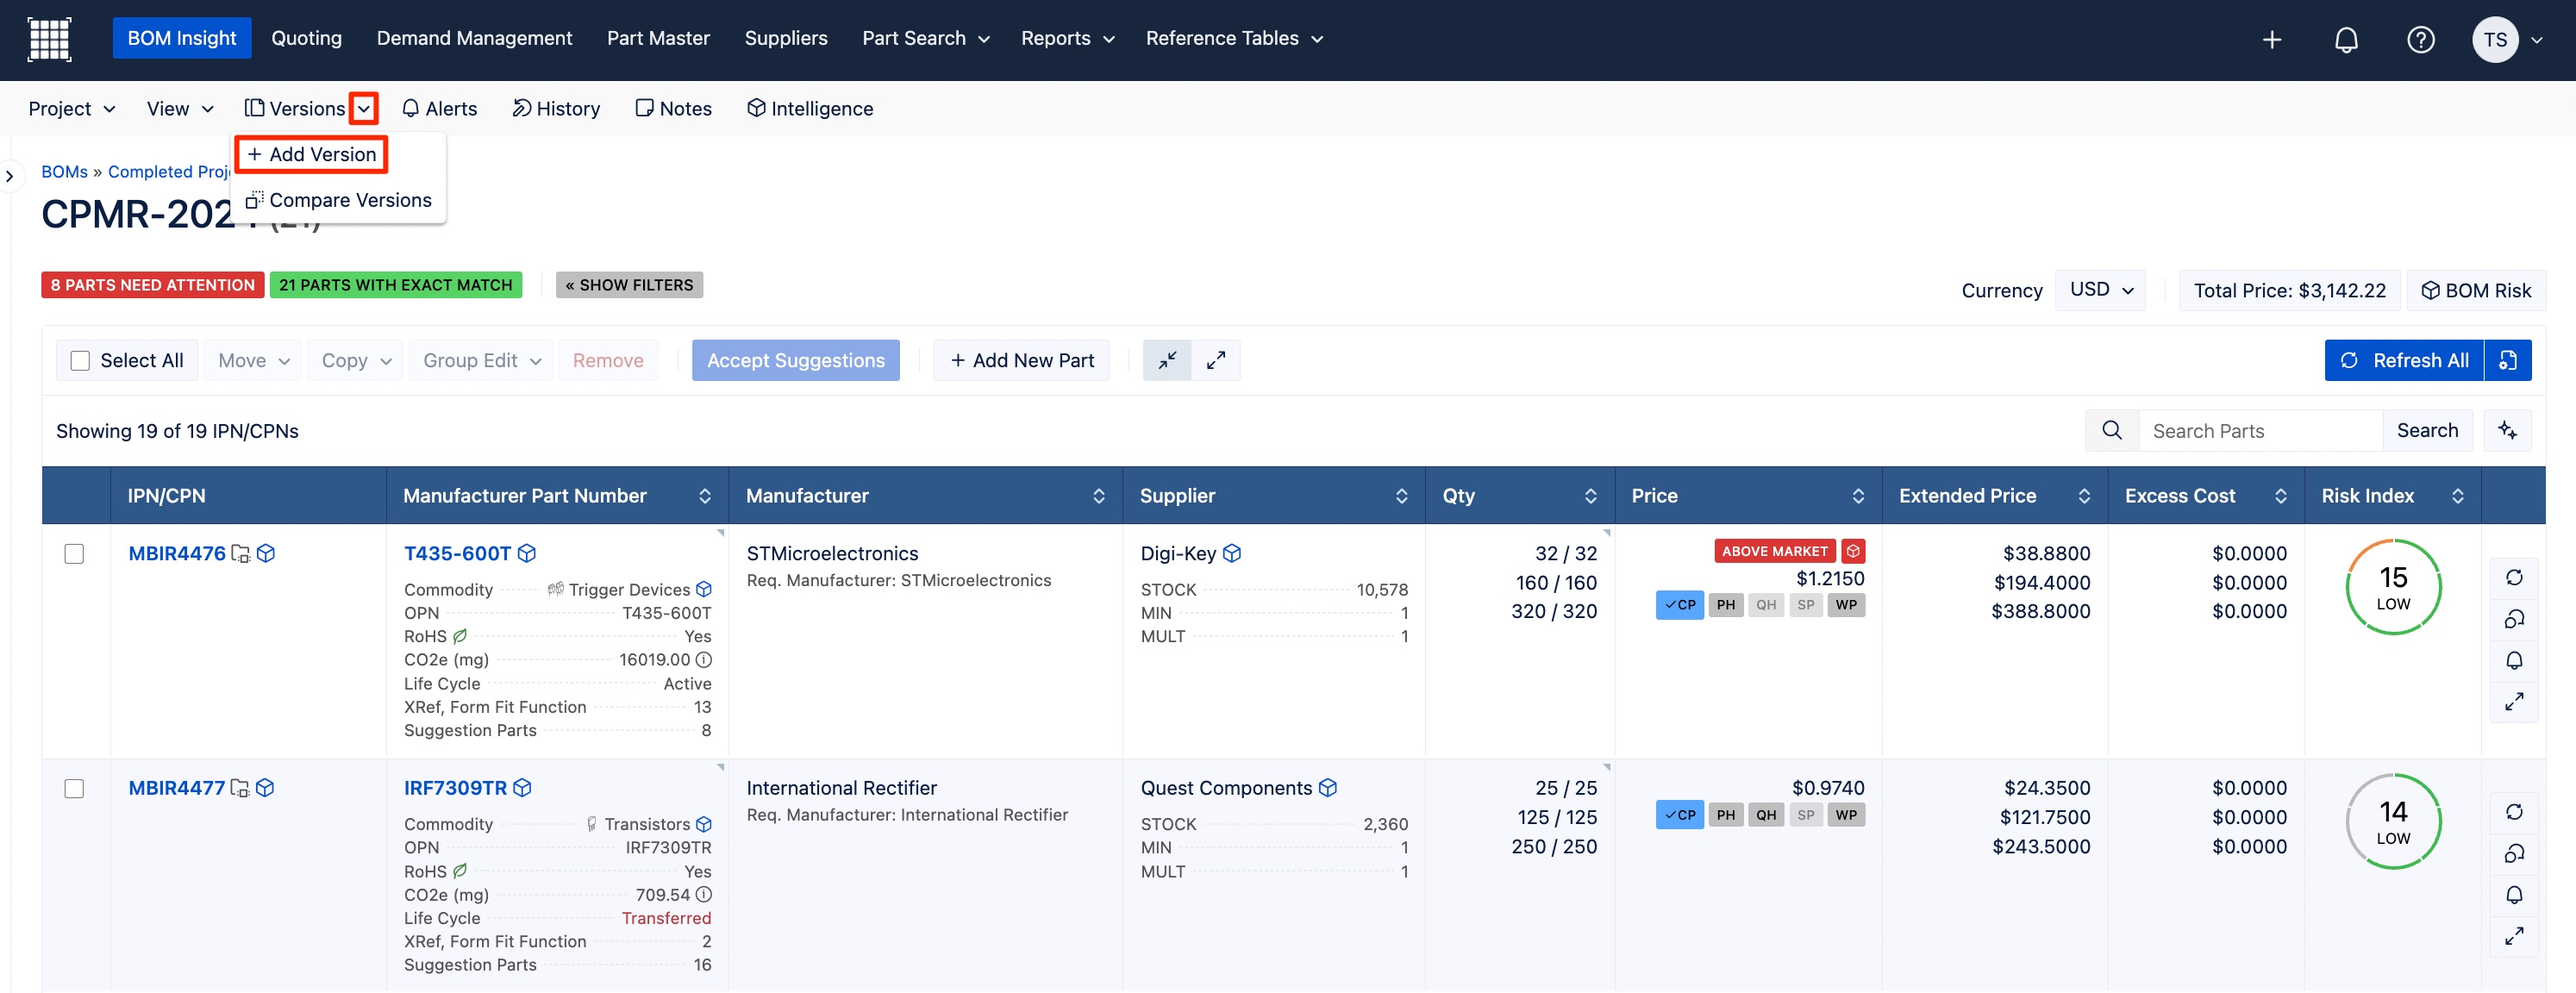Check the Select All checkbox
The width and height of the screenshot is (2576, 993).
[x=81, y=361]
